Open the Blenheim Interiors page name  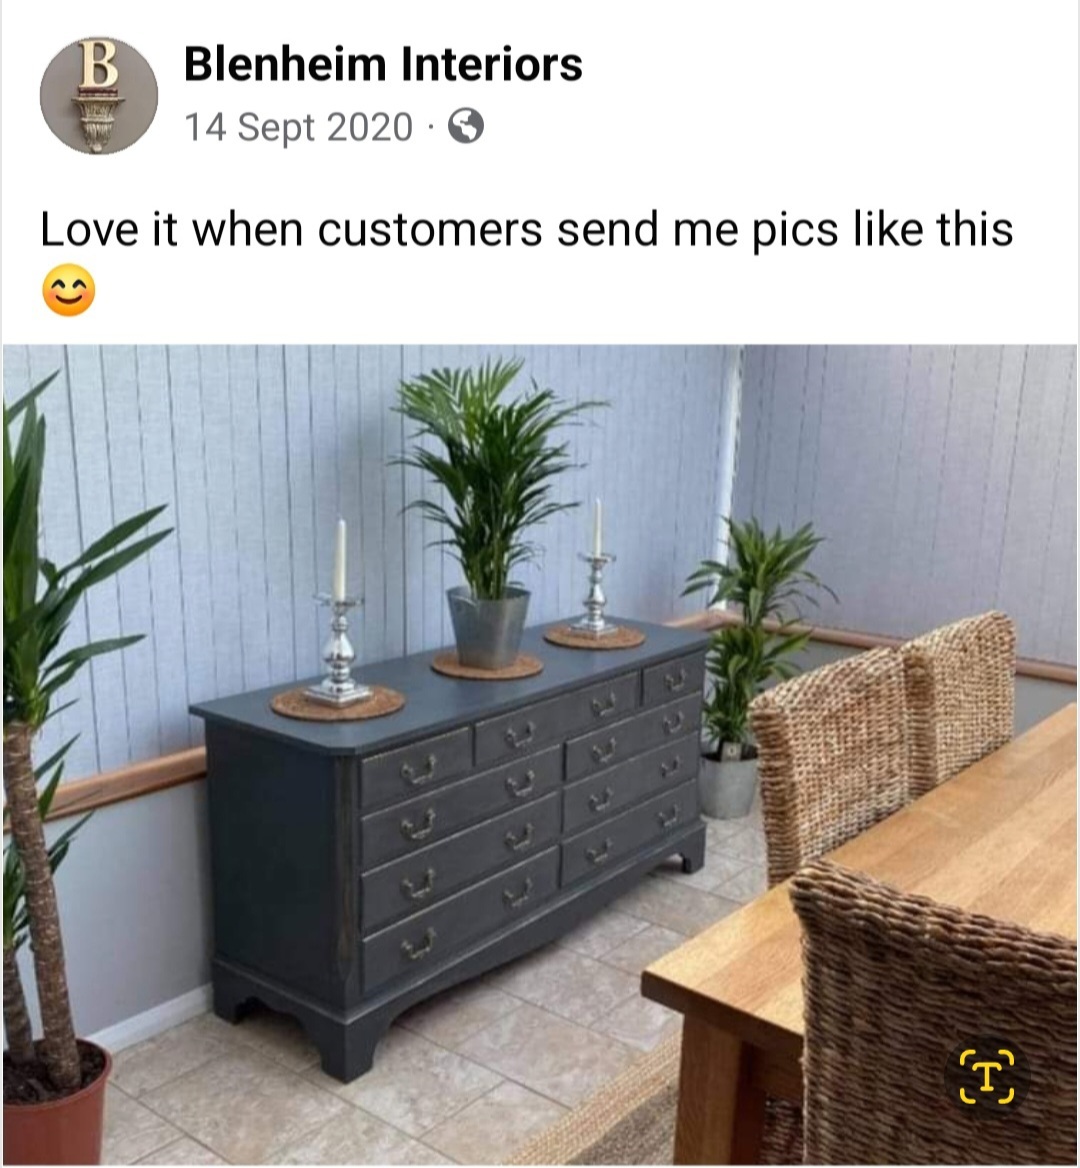tap(383, 64)
